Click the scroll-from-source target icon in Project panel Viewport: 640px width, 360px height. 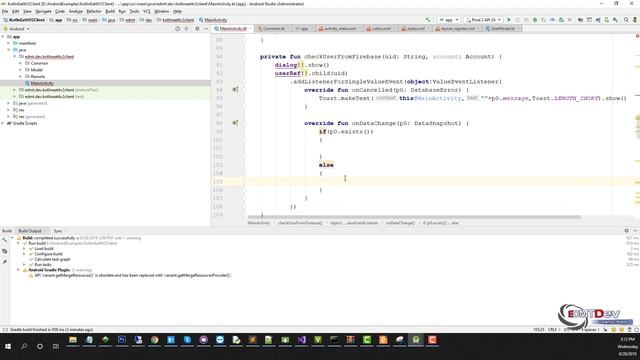pyautogui.click(x=177, y=29)
